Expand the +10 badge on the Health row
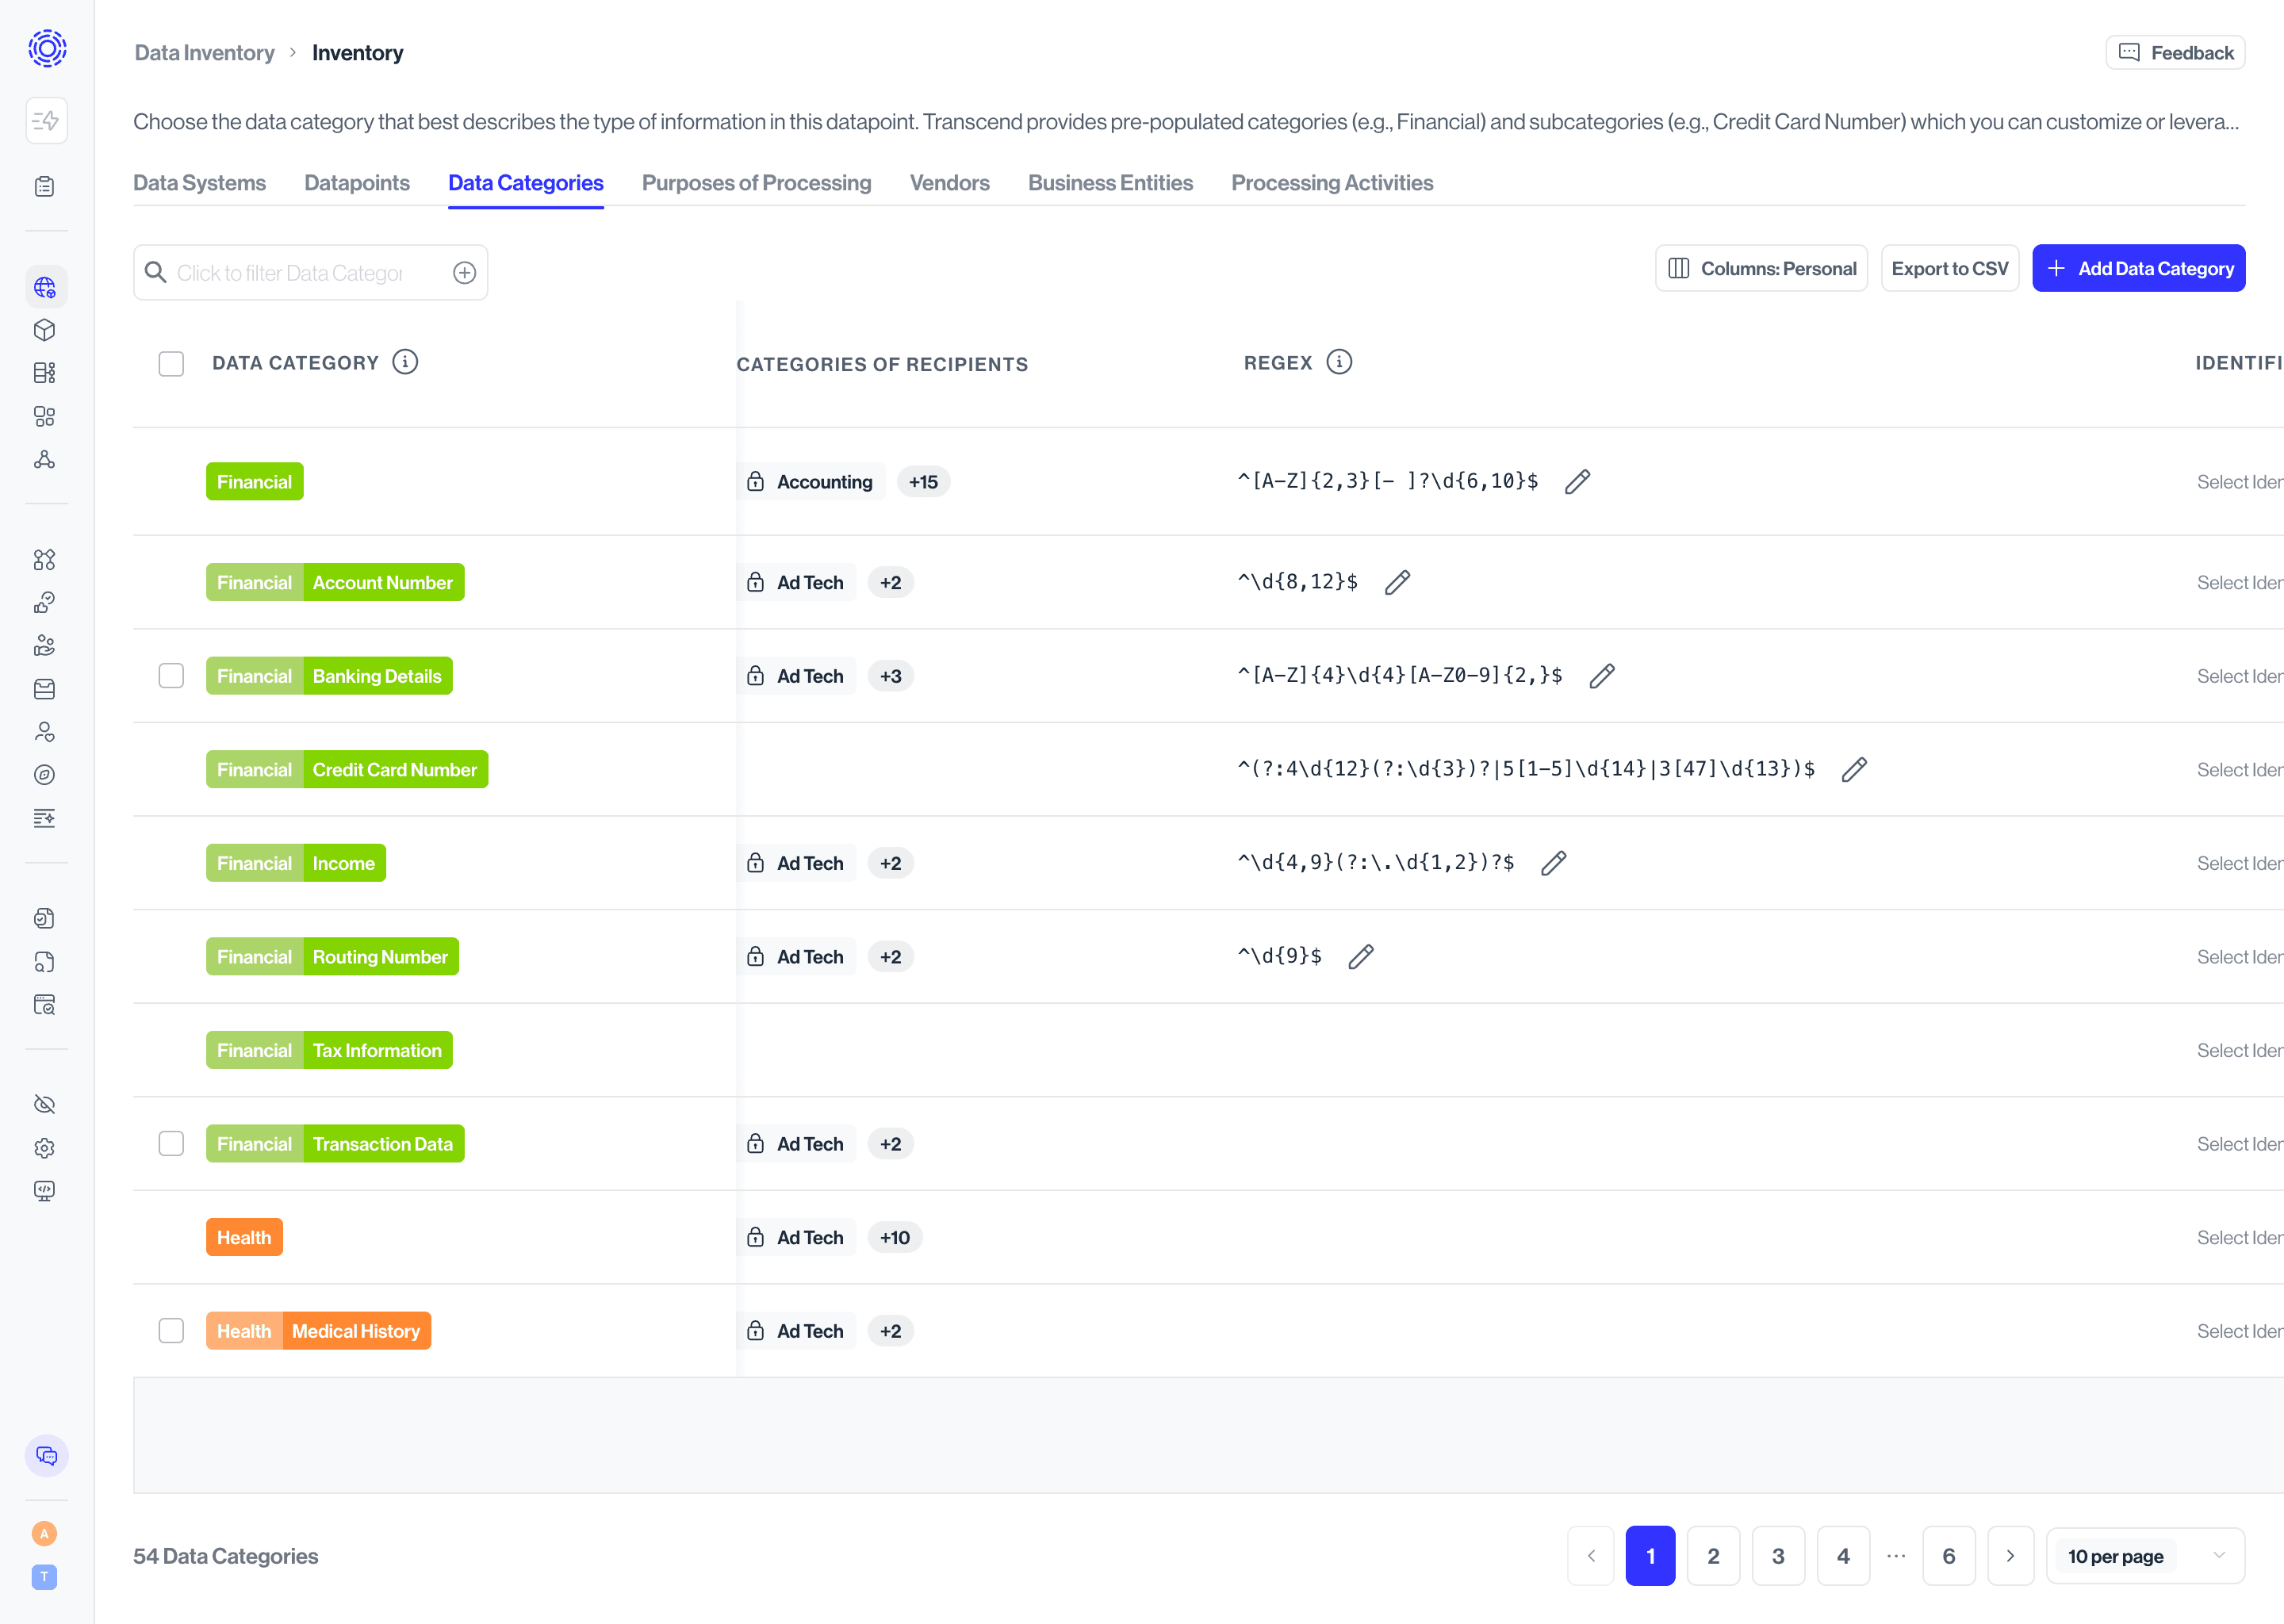The width and height of the screenshot is (2284, 1624). [895, 1237]
